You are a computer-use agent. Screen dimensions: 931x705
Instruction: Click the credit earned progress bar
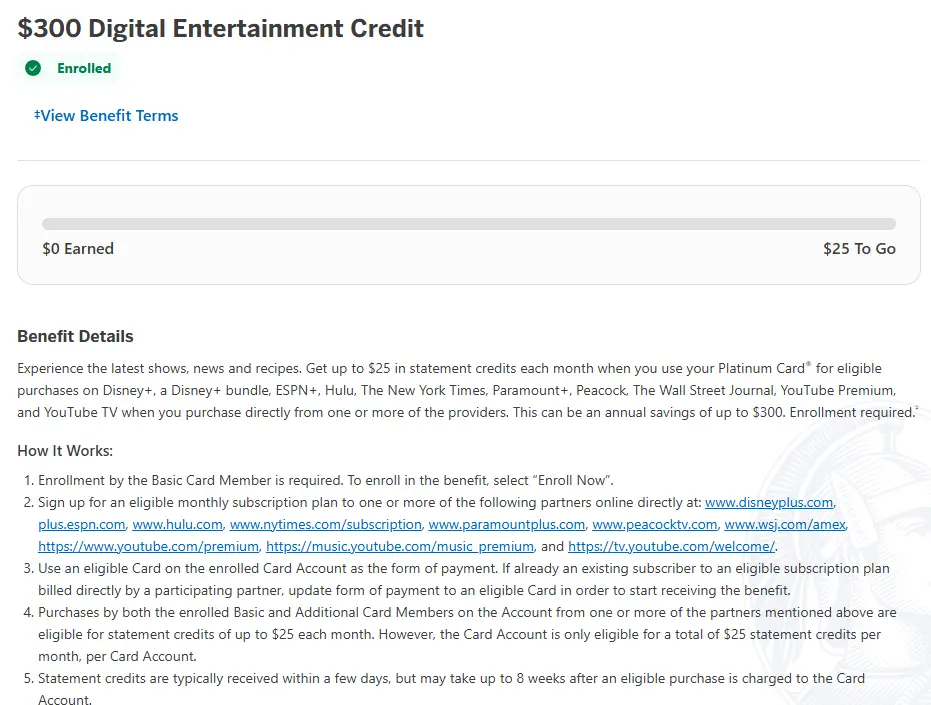(468, 224)
